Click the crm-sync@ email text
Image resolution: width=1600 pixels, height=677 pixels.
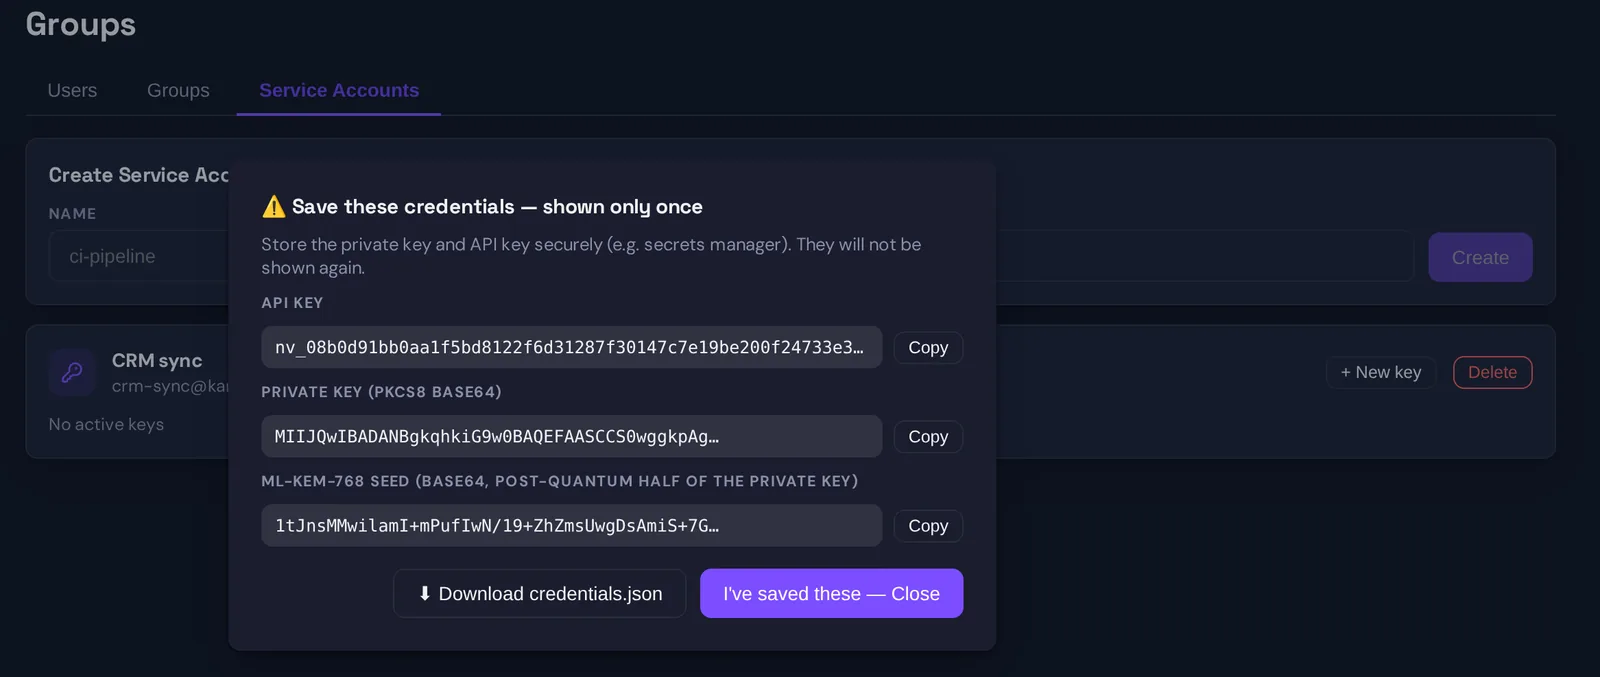click(170, 386)
